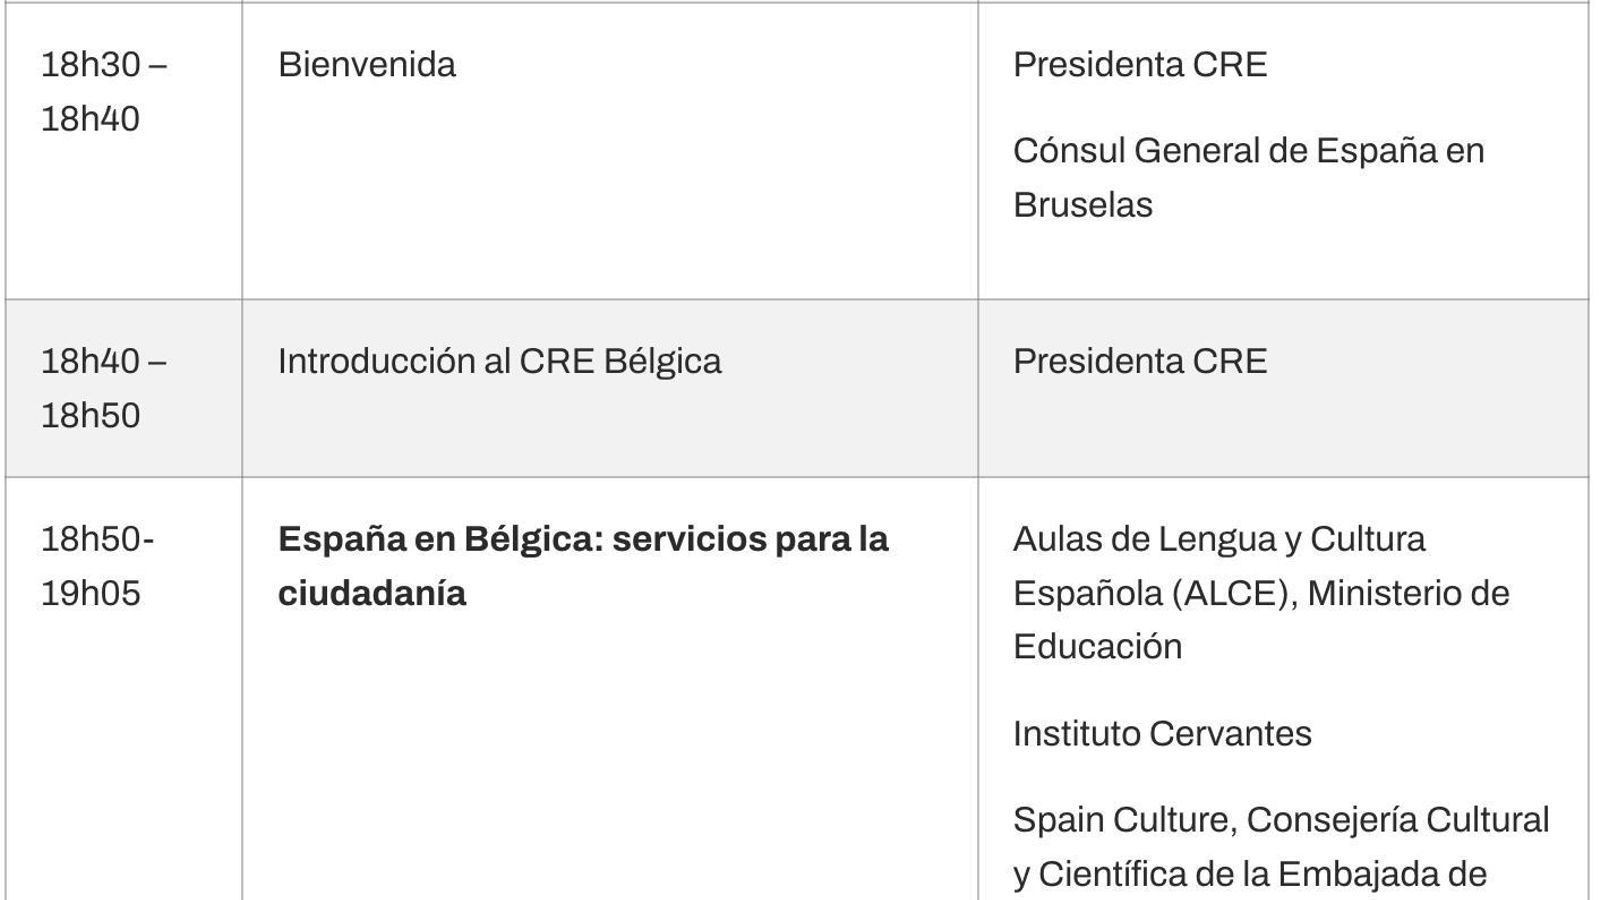This screenshot has width=1600, height=900.
Task: Click the "Aulas de Lengua y Cultura" text
Action: pyautogui.click(x=1218, y=540)
